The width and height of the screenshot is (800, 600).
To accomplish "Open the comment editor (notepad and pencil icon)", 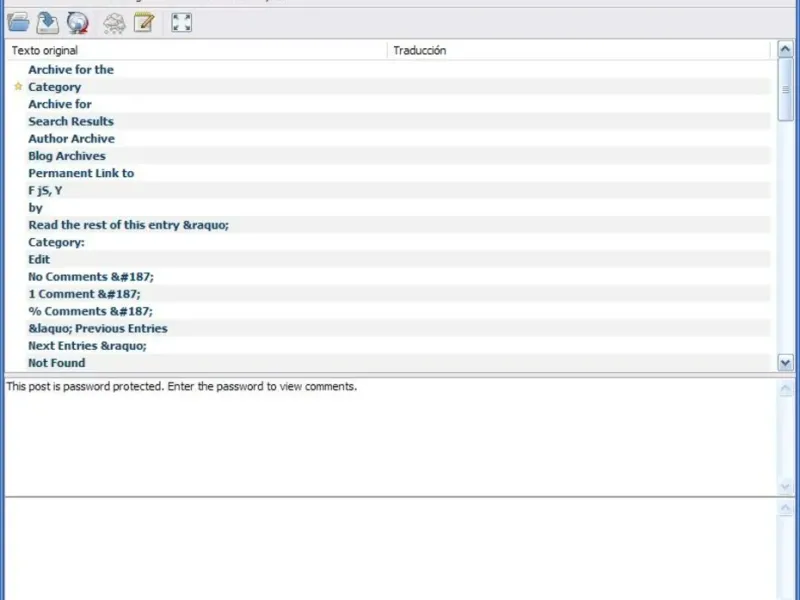I will 144,23.
